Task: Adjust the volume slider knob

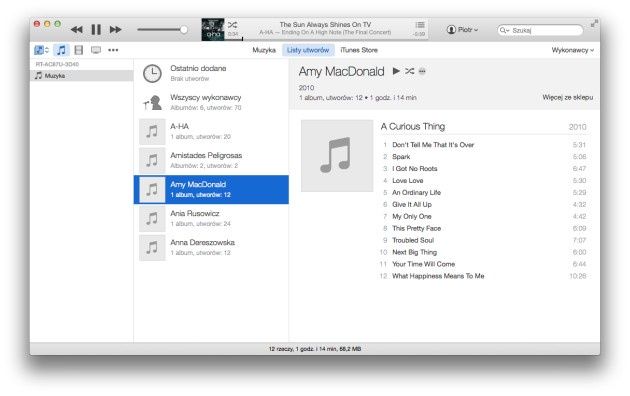Action: coord(184,29)
